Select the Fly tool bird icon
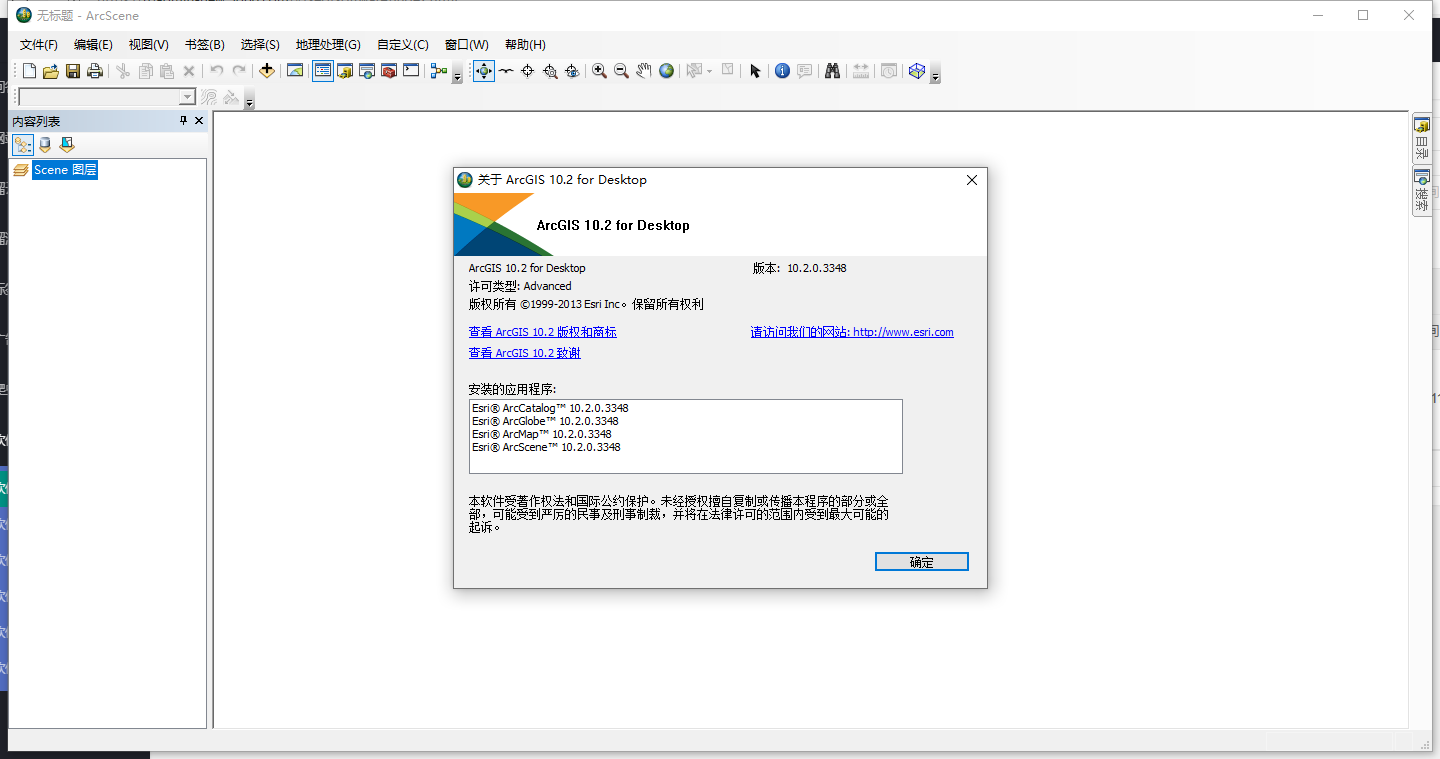 pos(507,71)
